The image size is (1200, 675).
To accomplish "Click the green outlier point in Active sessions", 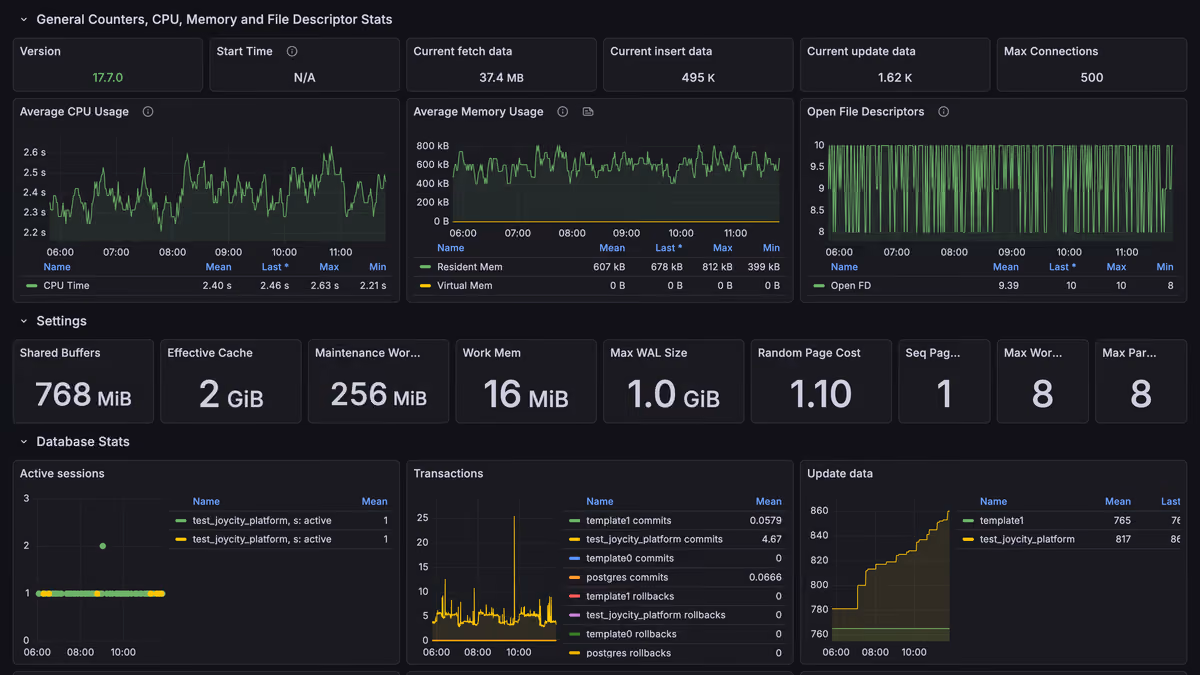I will pyautogui.click(x=103, y=546).
